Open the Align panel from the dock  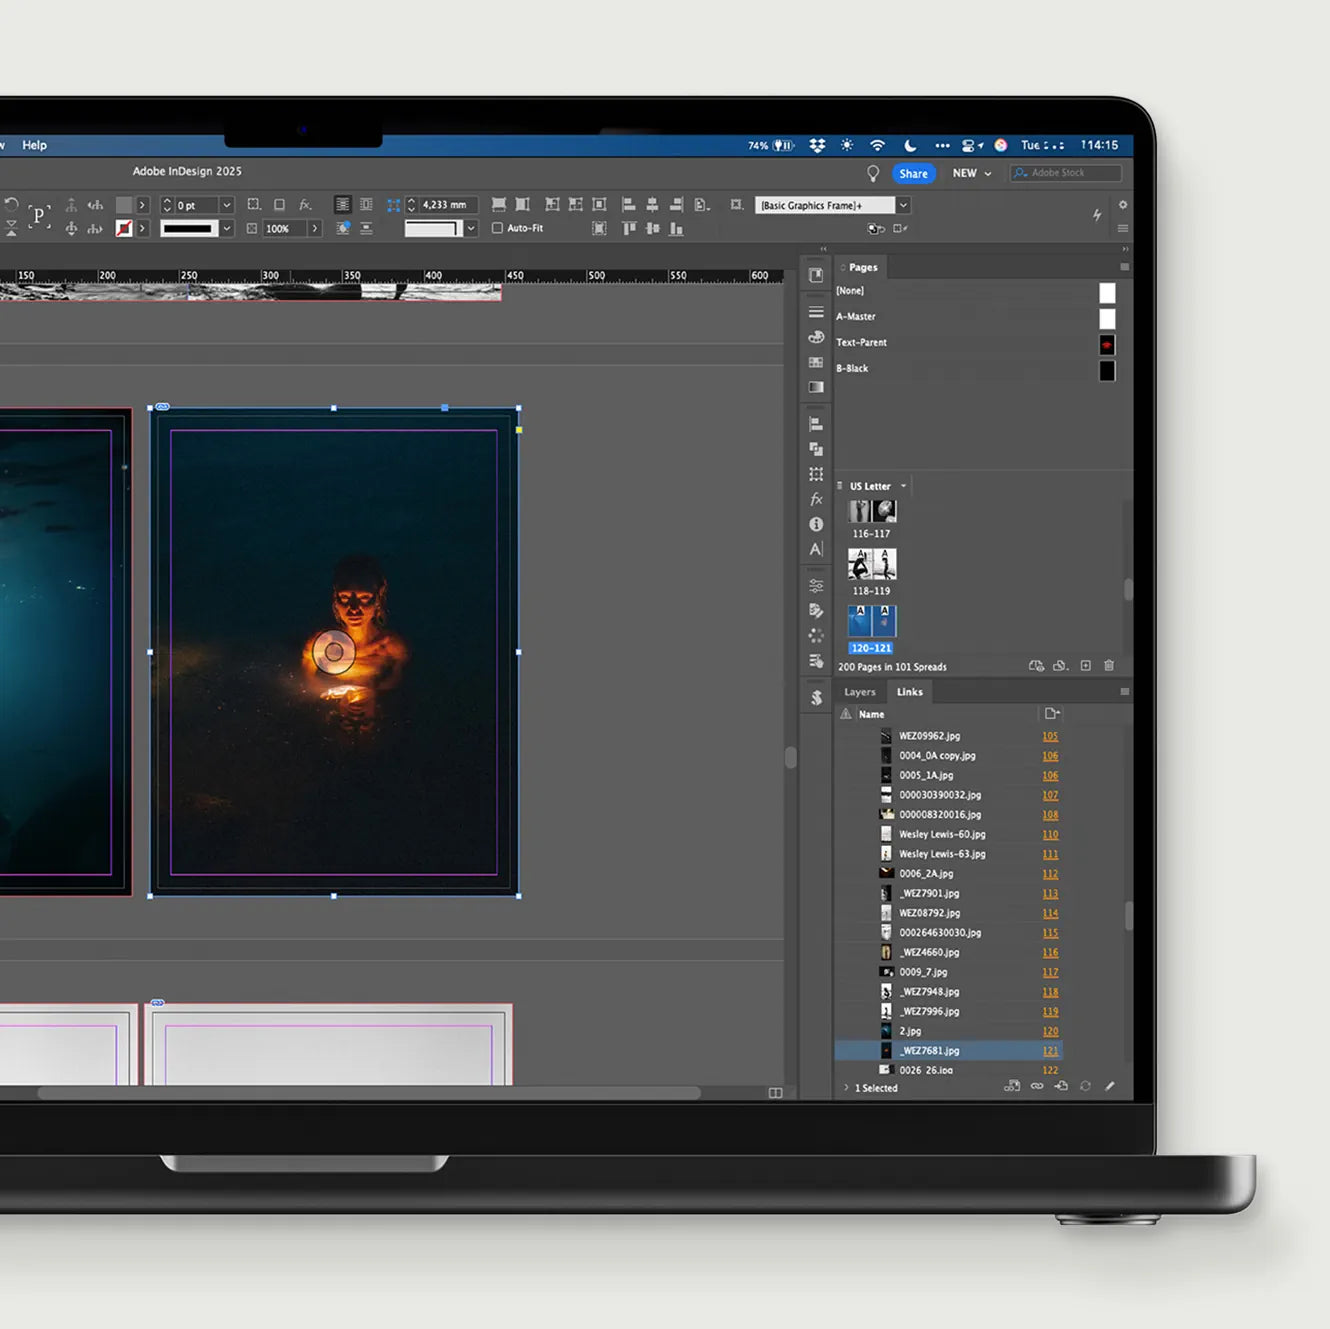click(x=816, y=424)
